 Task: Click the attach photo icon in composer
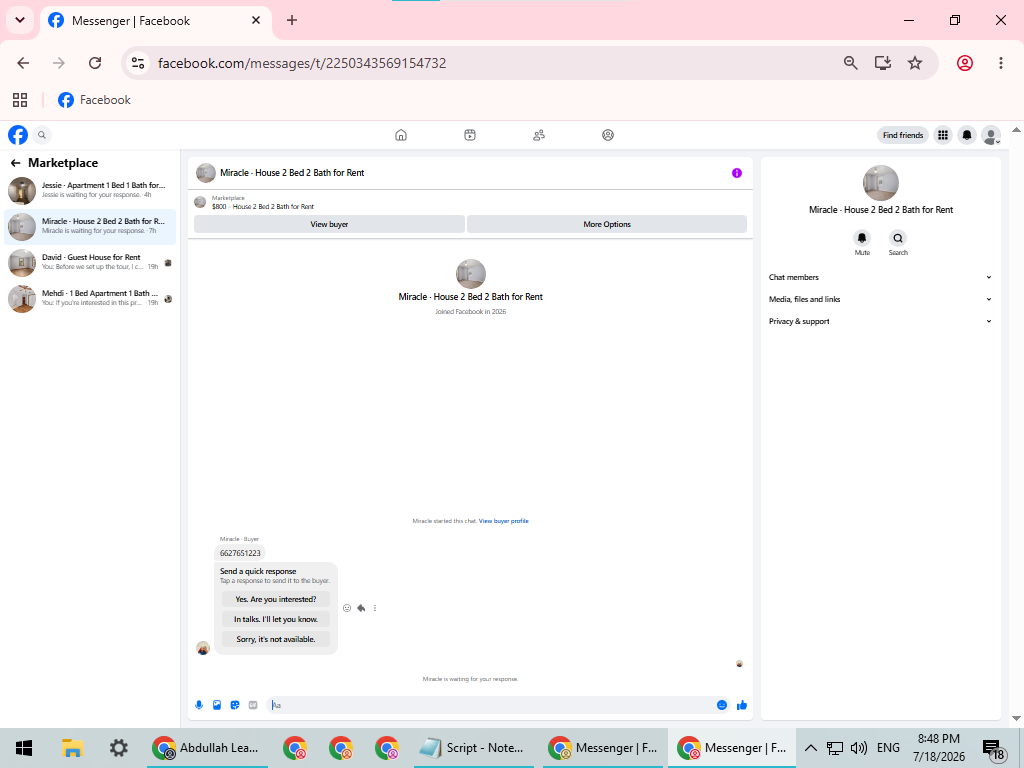point(217,705)
